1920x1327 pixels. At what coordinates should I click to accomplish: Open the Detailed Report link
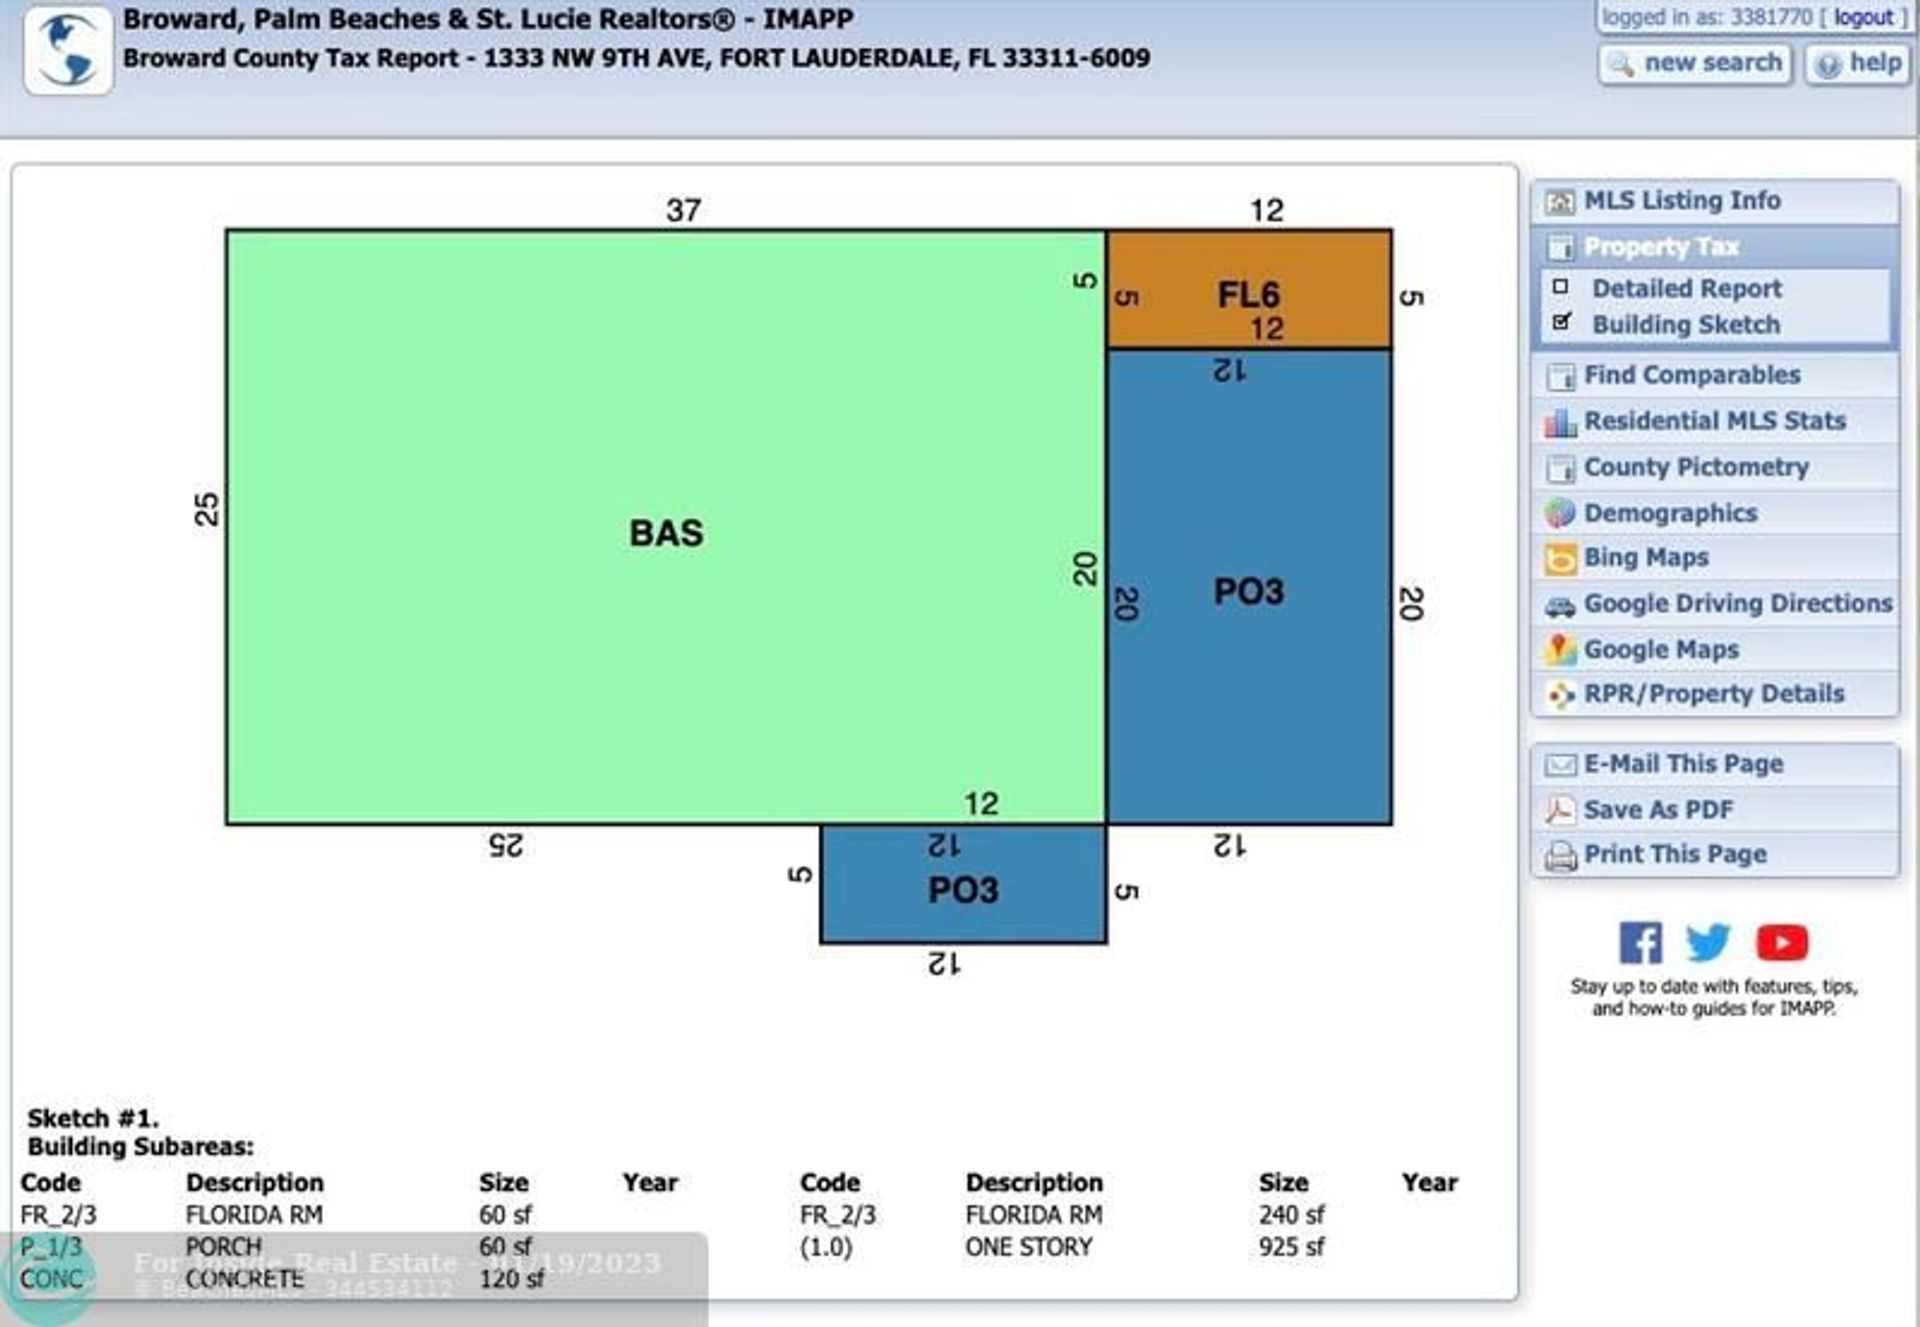pos(1686,288)
